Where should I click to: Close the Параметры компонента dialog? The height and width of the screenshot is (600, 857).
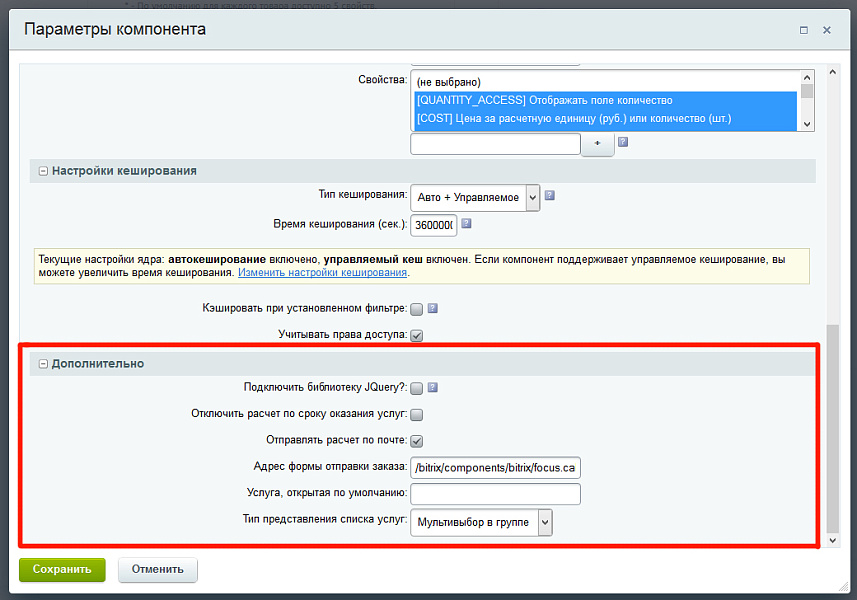click(x=827, y=30)
